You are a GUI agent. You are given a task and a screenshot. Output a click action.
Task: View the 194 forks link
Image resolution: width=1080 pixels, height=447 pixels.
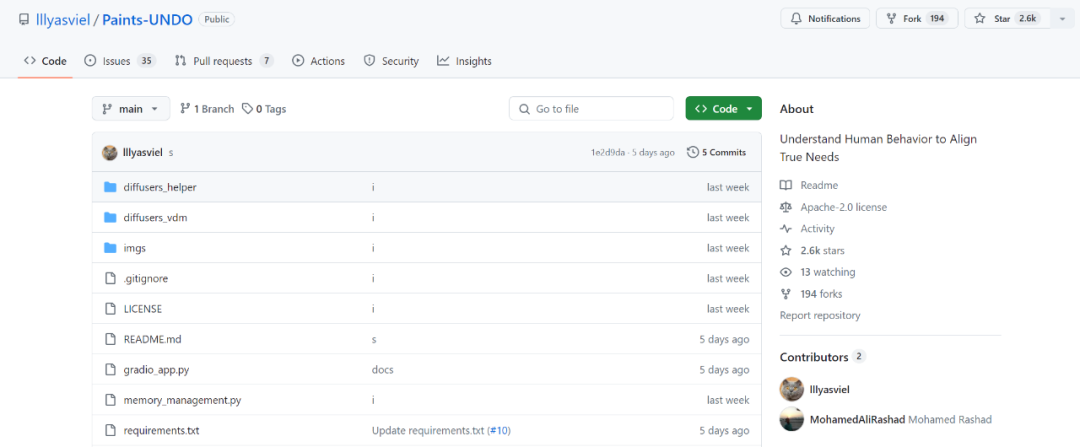821,294
